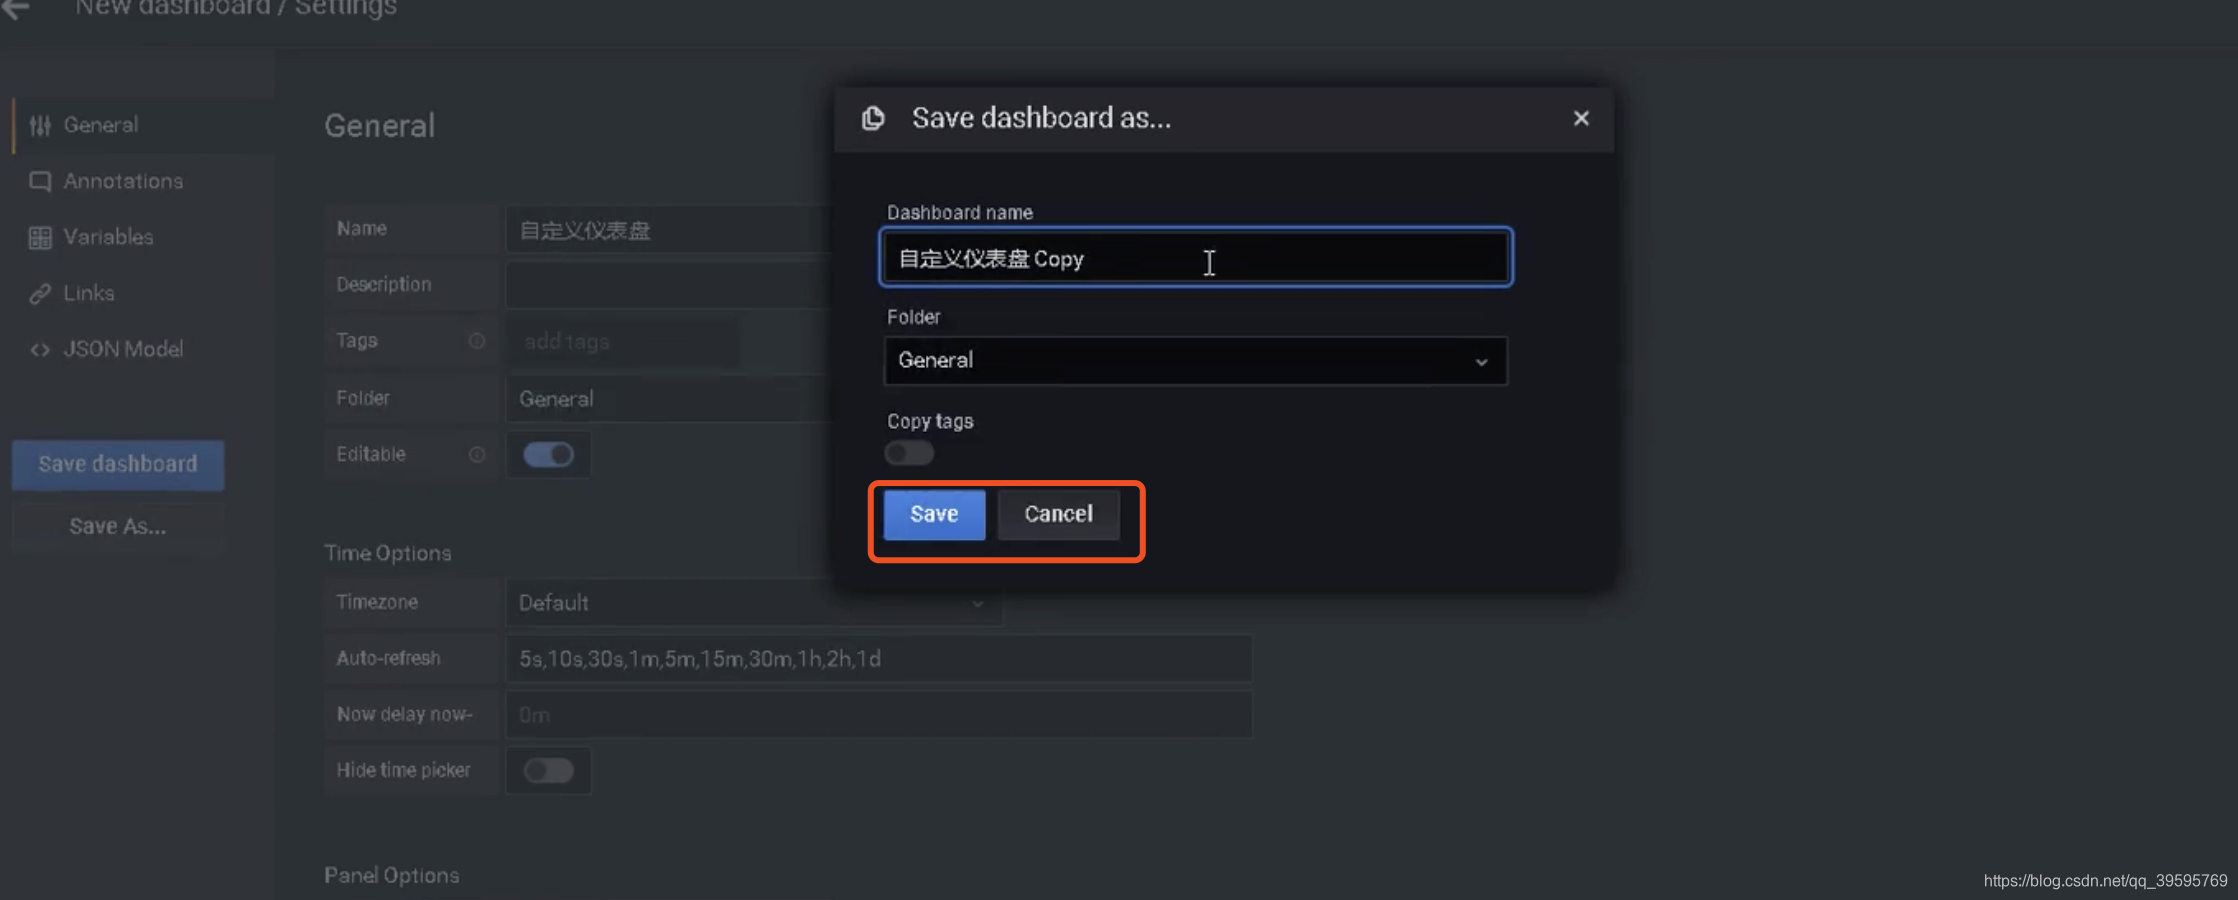Click the Now delay now- input field

pyautogui.click(x=879, y=715)
